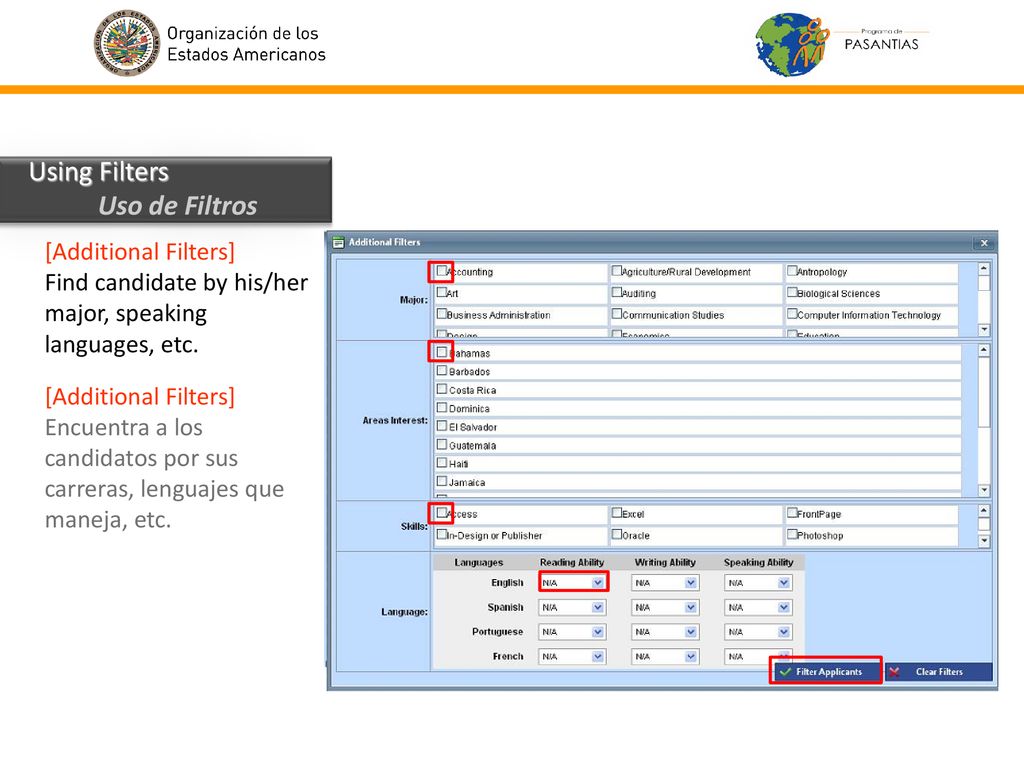Viewport: 1024px width, 768px height.
Task: Open the French Speaking Ability dropdown
Action: [758, 656]
